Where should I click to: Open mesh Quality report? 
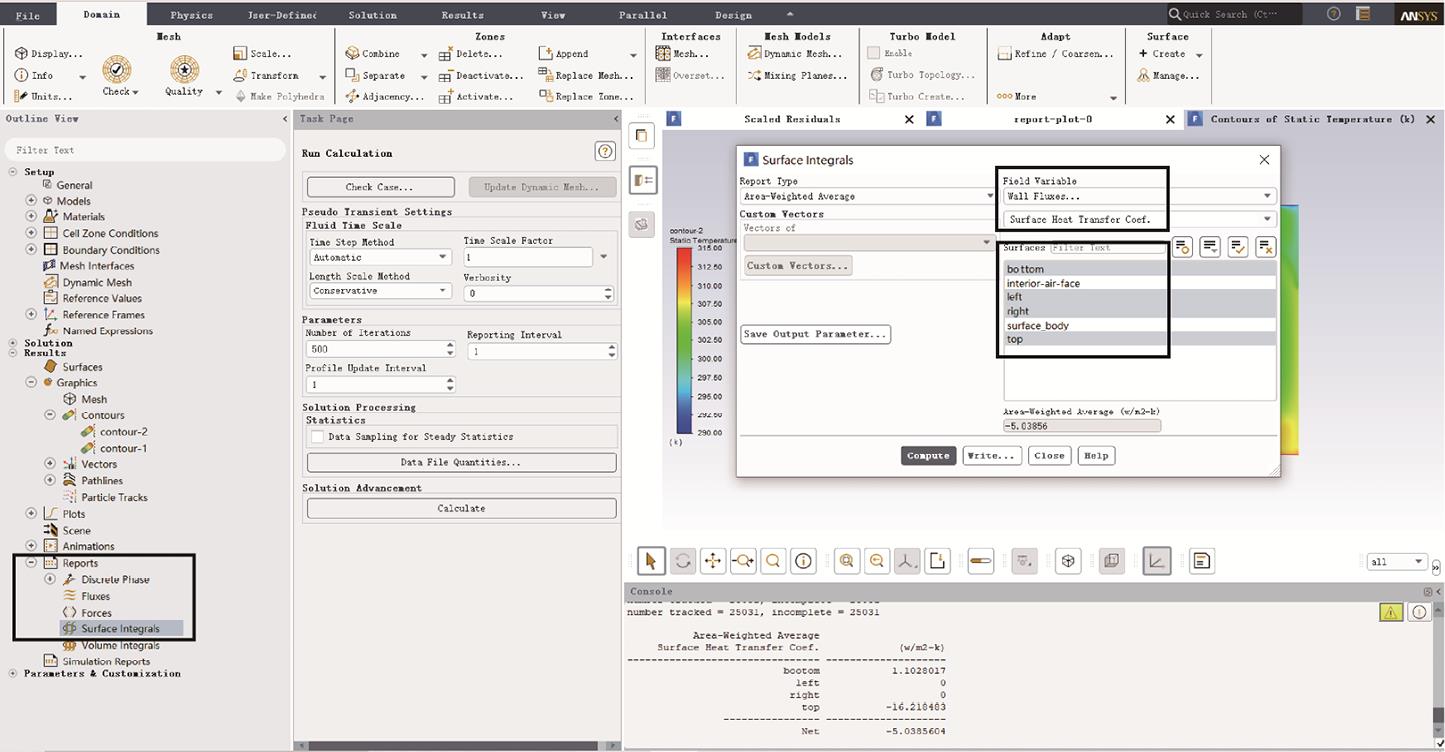coord(184,76)
